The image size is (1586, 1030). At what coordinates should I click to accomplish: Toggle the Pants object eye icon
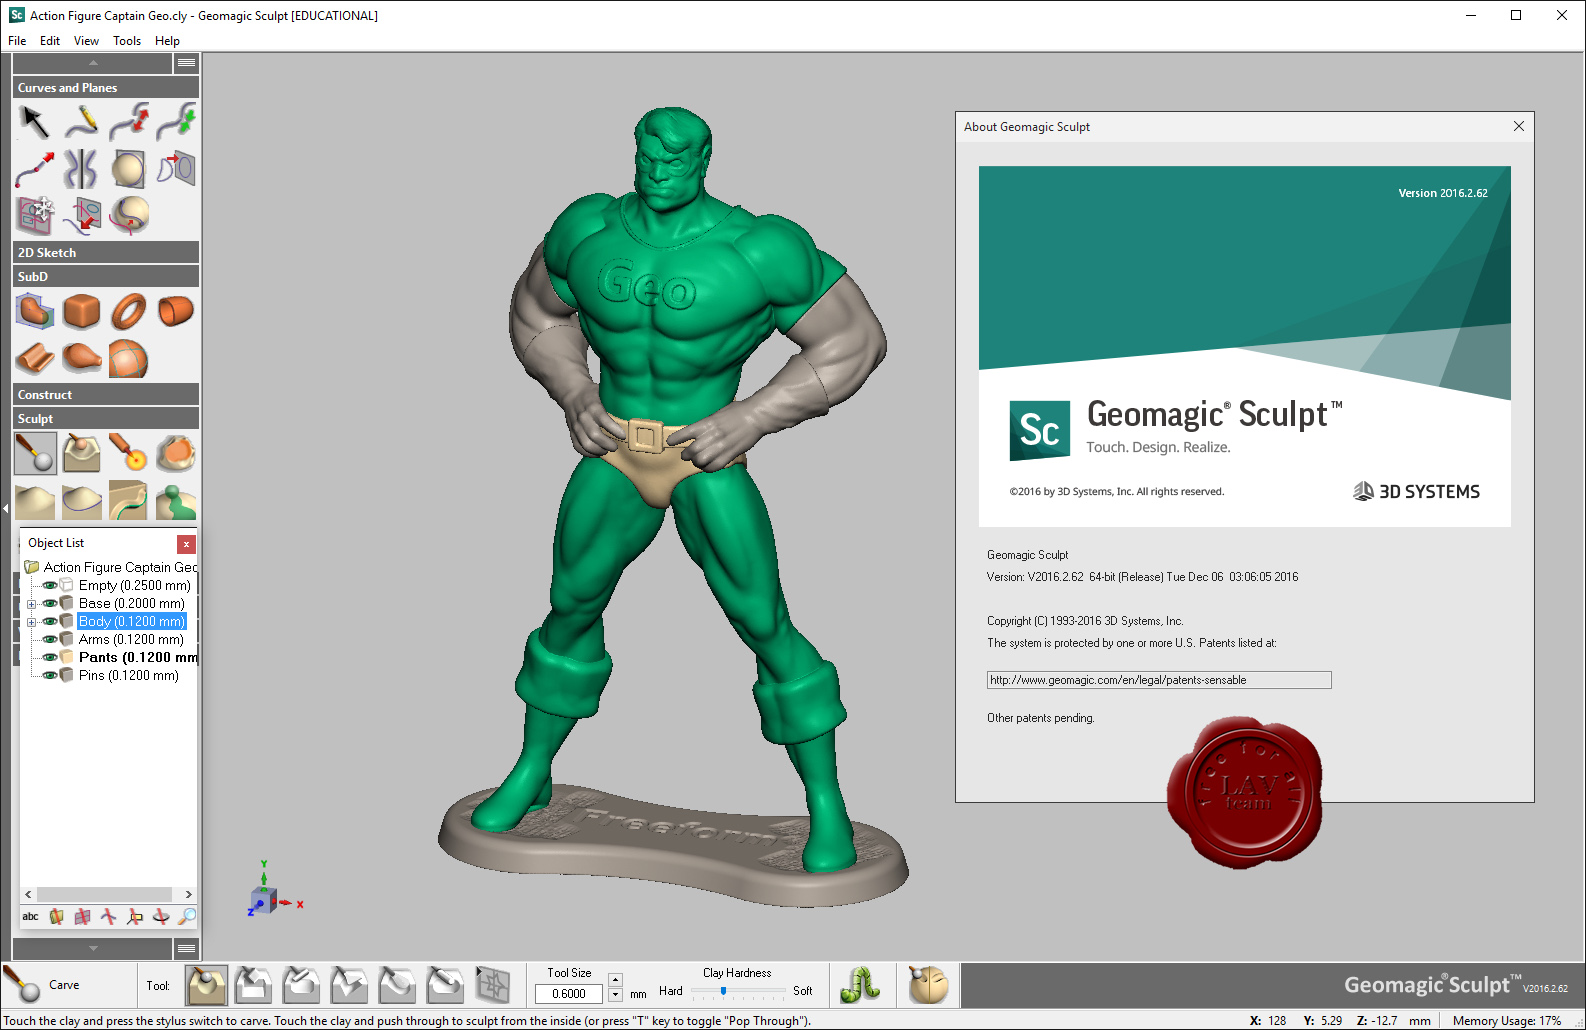(x=49, y=657)
